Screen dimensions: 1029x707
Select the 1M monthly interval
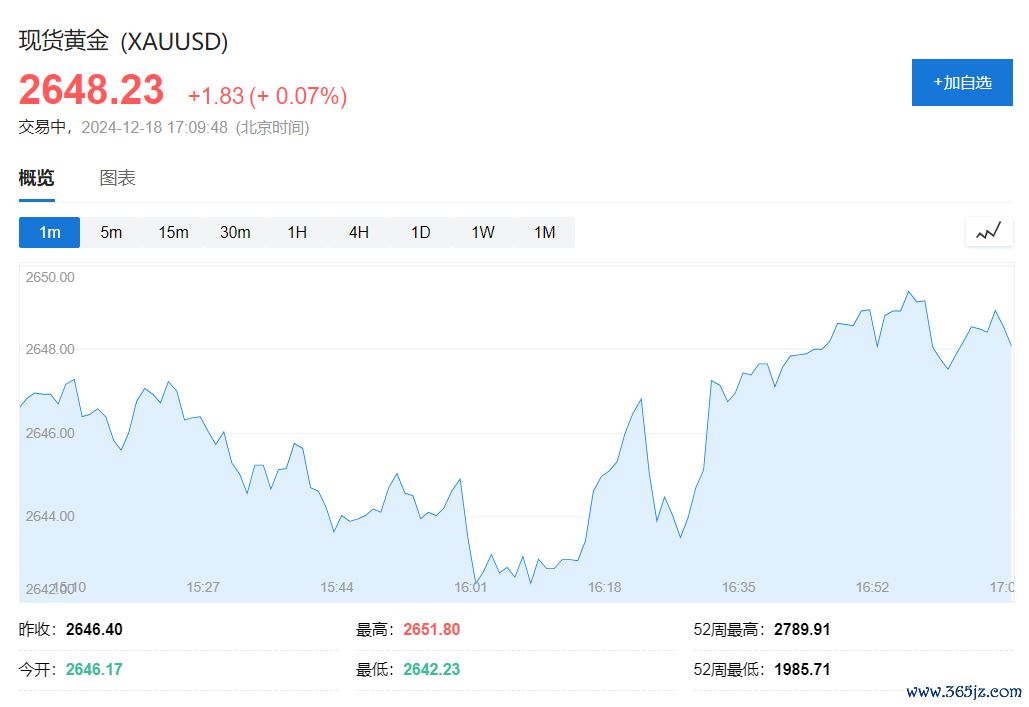pyautogui.click(x=544, y=232)
